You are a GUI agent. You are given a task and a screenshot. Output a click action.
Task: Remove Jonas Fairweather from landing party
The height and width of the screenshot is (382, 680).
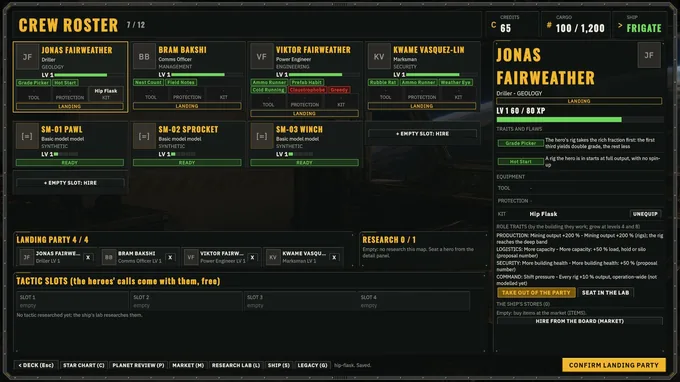click(88, 258)
